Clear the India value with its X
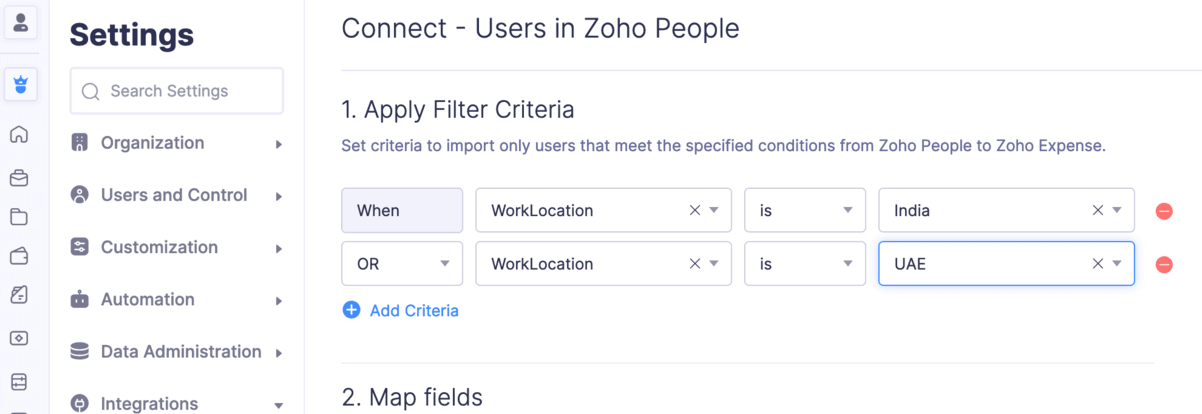 pos(1097,210)
